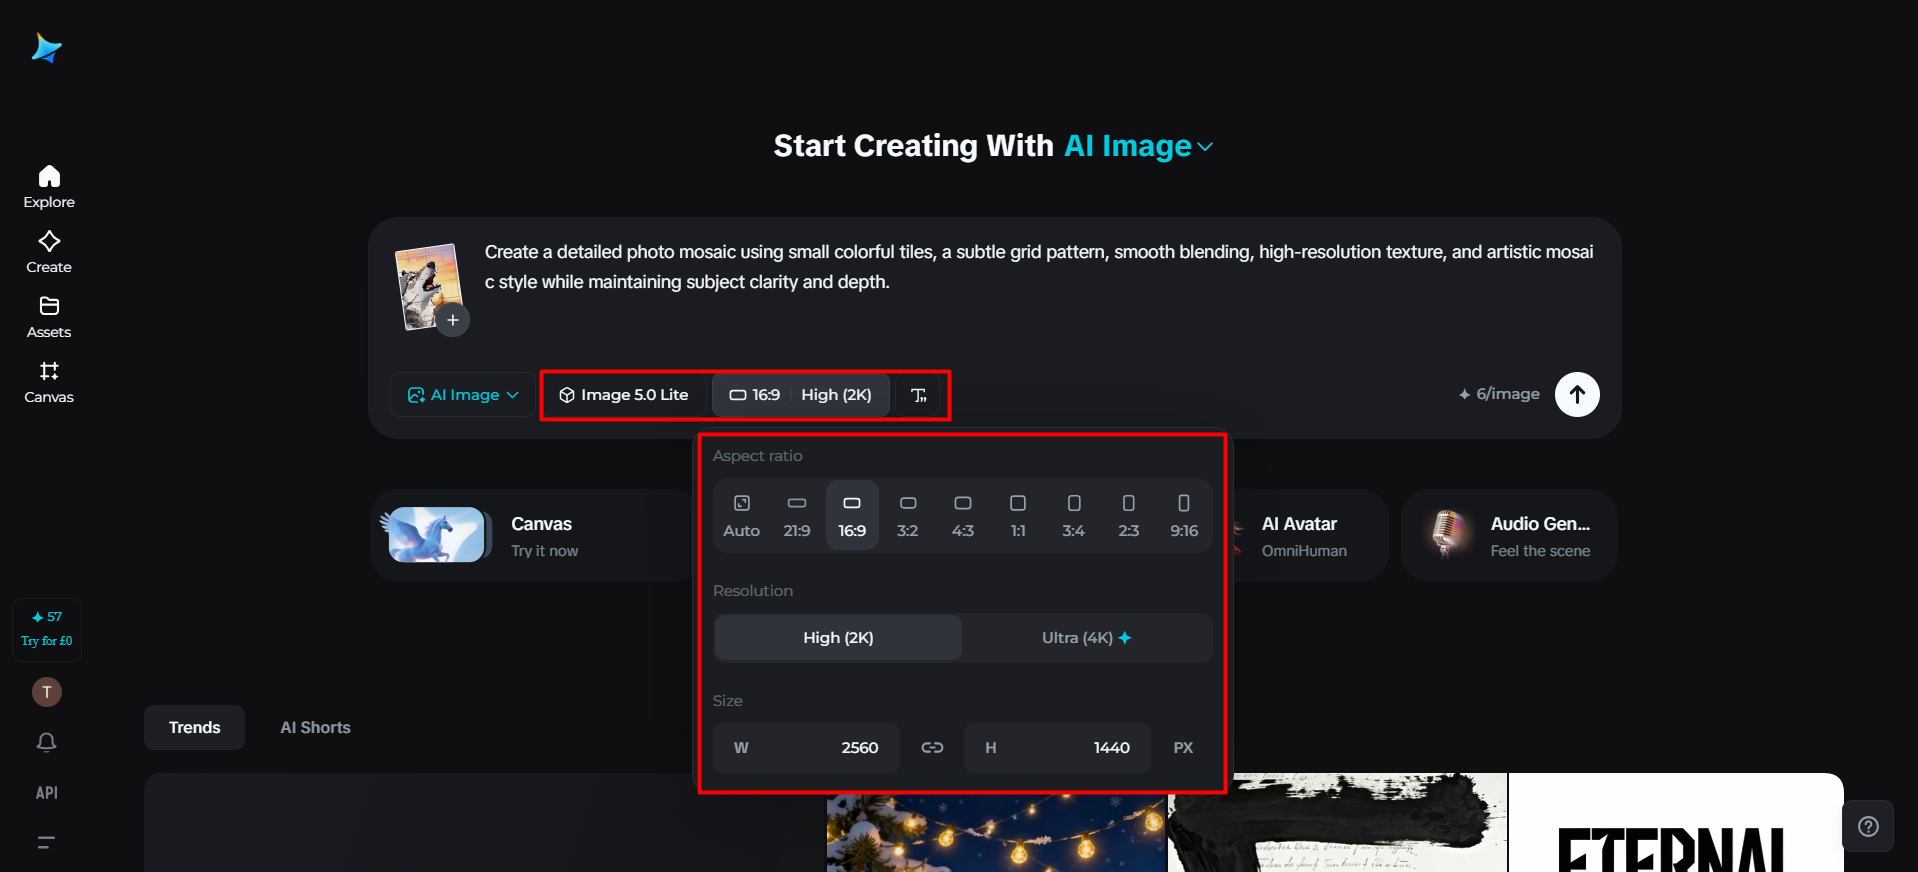
Task: Open the Explore home page
Action: tap(49, 187)
